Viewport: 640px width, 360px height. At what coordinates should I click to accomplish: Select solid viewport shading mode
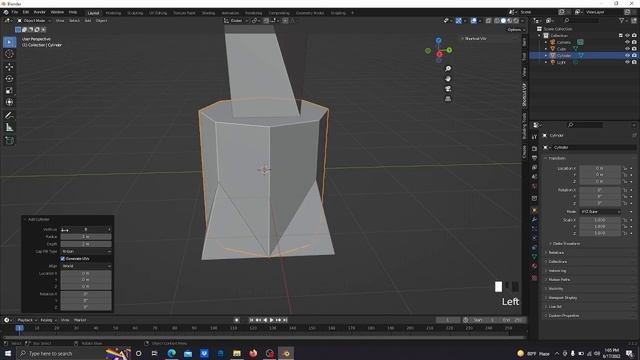coord(503,21)
